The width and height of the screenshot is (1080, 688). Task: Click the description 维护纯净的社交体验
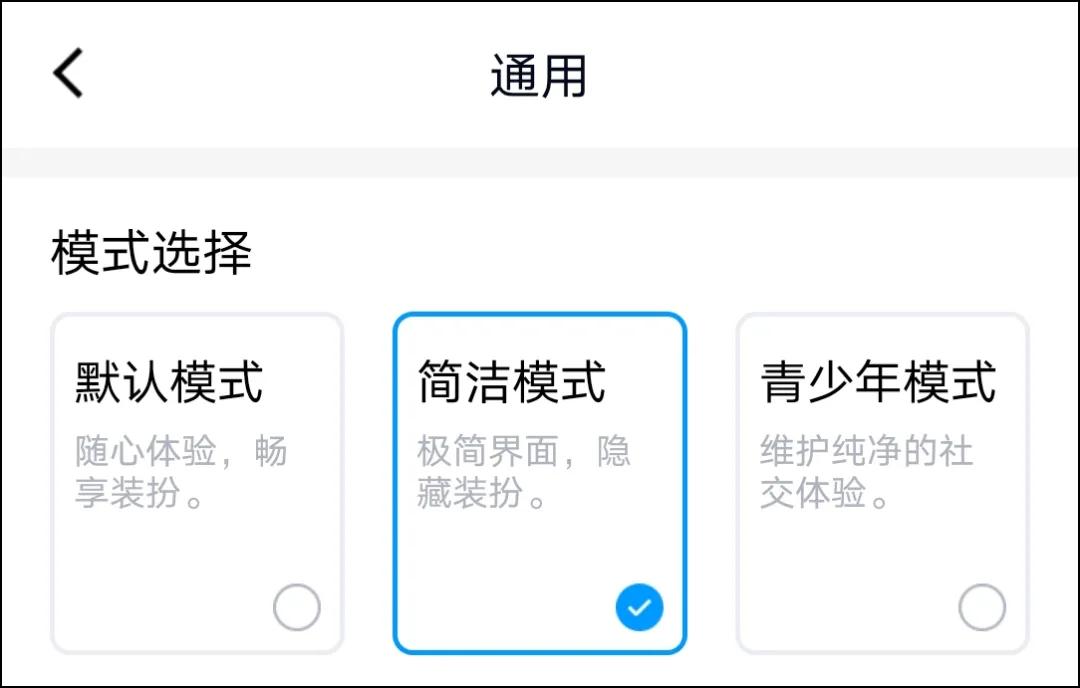click(x=865, y=468)
